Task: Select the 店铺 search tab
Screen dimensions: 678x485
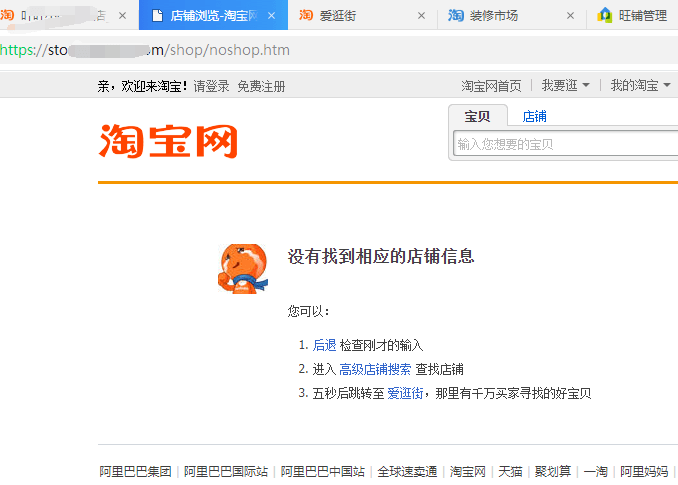Action: [534, 116]
